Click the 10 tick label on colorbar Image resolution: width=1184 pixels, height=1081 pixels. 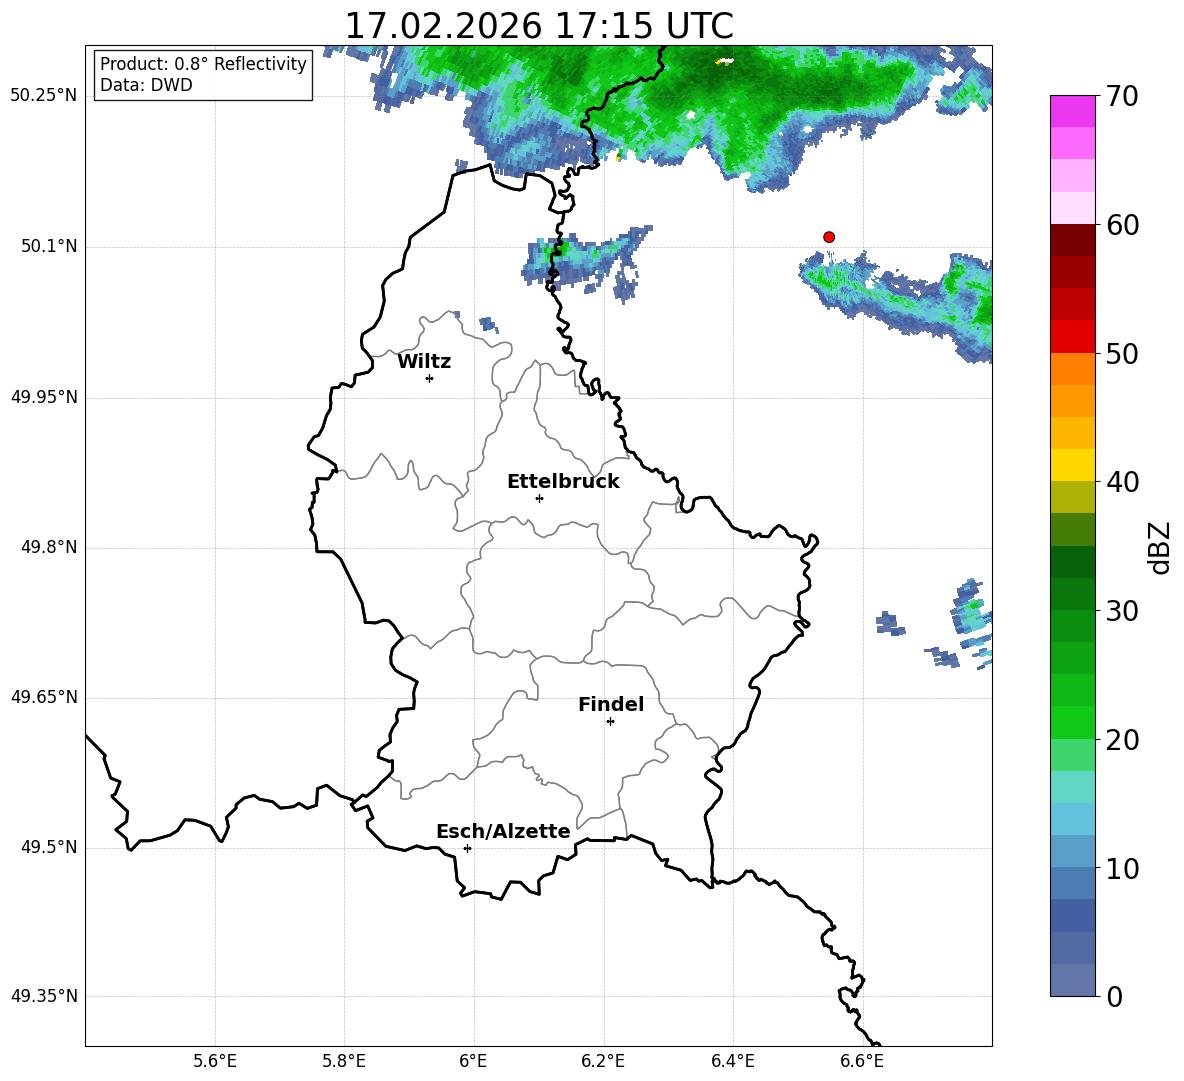(1122, 868)
